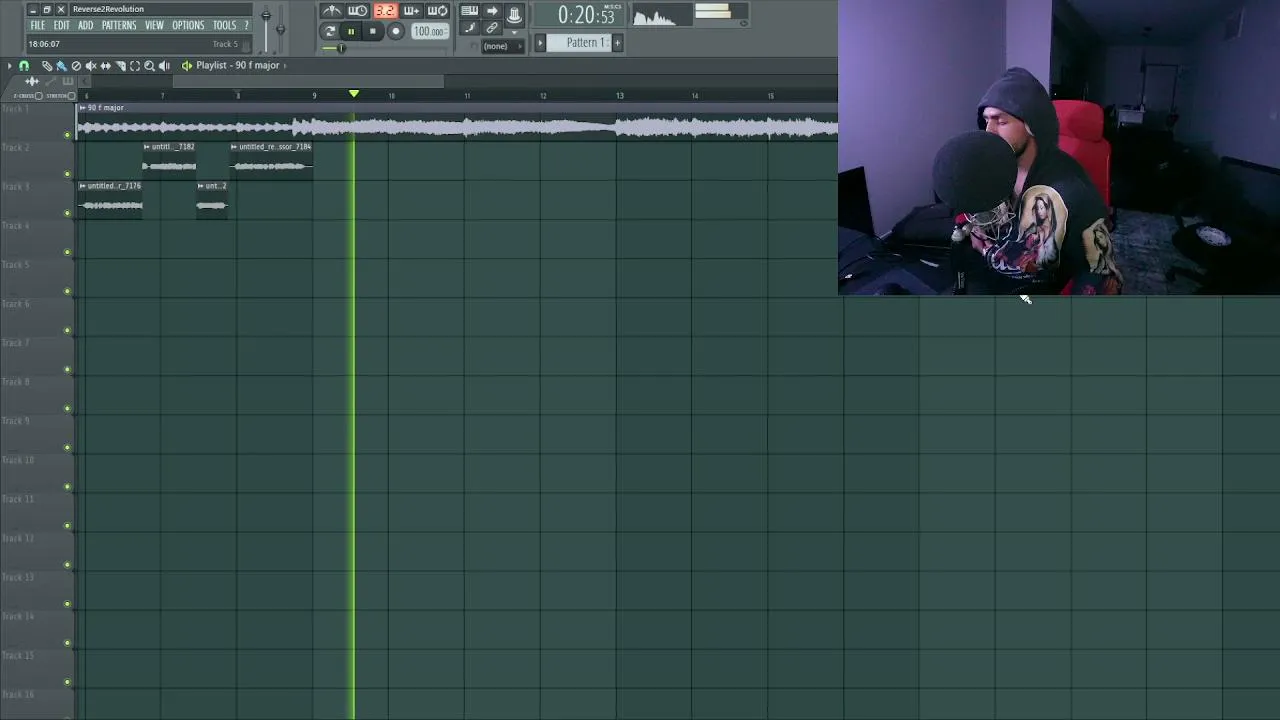This screenshot has width=1280, height=720.
Task: Open the FILE menu
Action: tap(37, 26)
